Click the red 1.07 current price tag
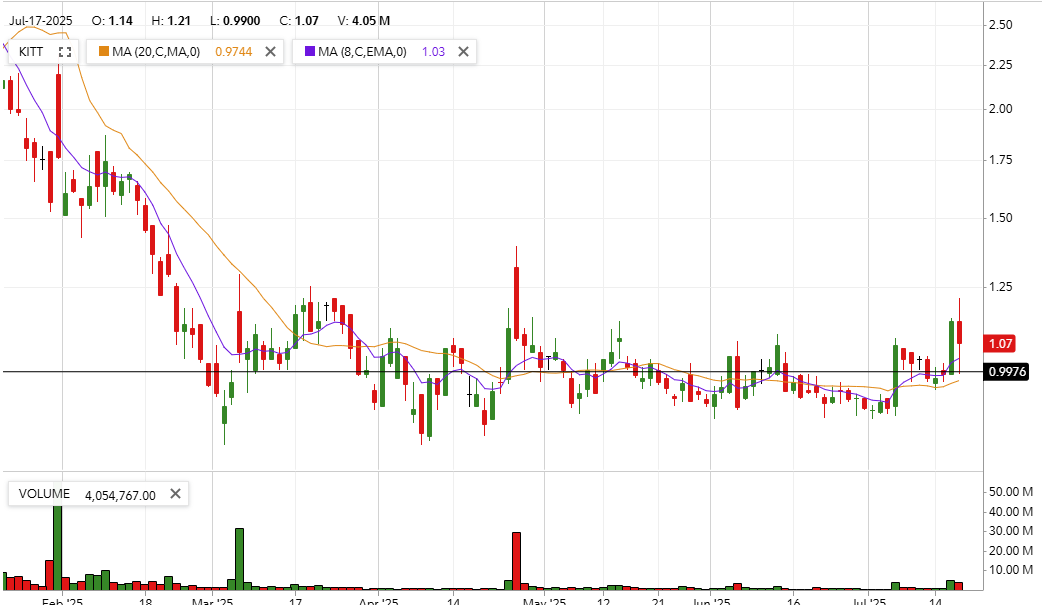The width and height of the screenshot is (1042, 605). [1000, 344]
